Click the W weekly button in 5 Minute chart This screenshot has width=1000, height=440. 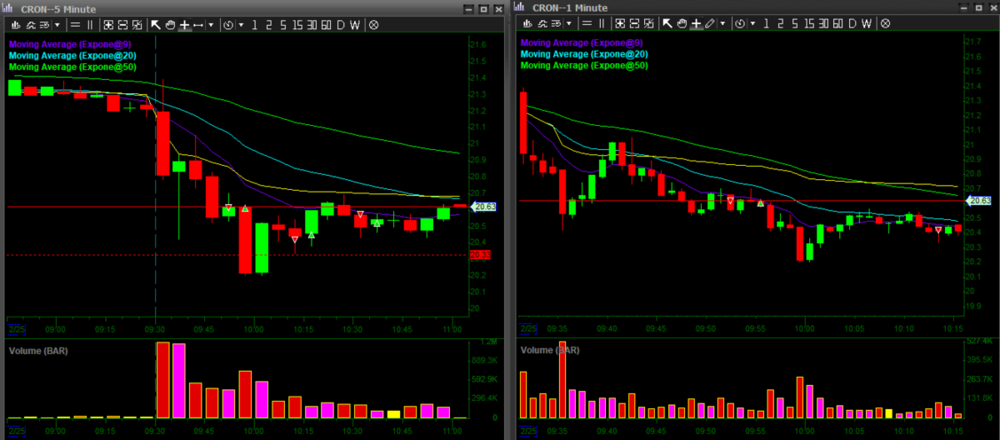[355, 23]
